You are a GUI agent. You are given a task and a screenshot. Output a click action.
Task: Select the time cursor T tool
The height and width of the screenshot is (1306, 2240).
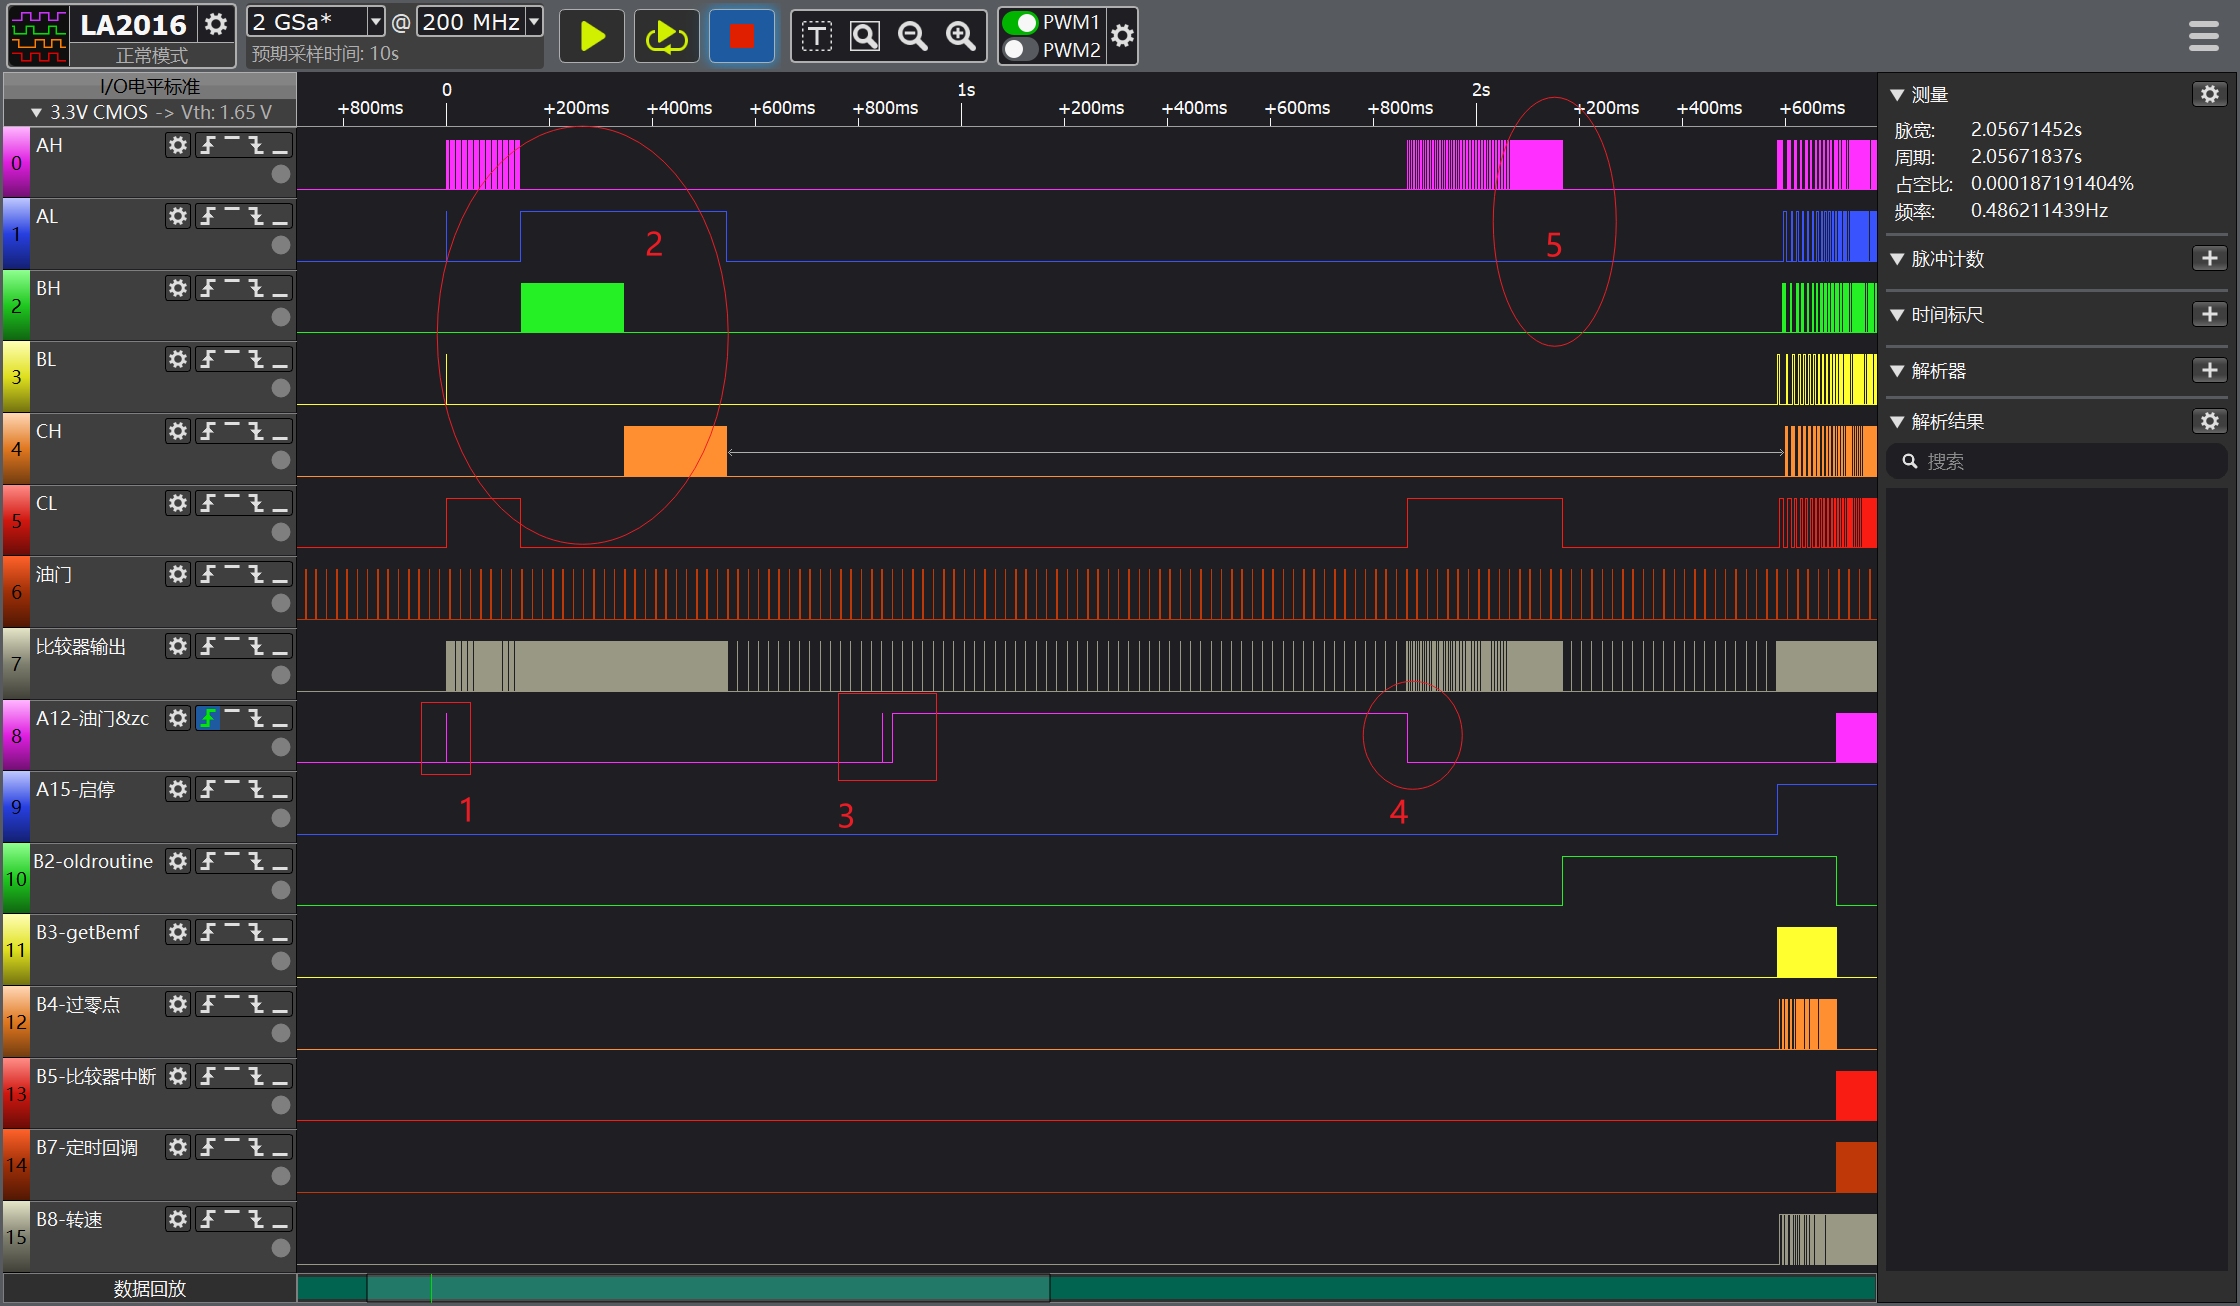click(x=816, y=37)
